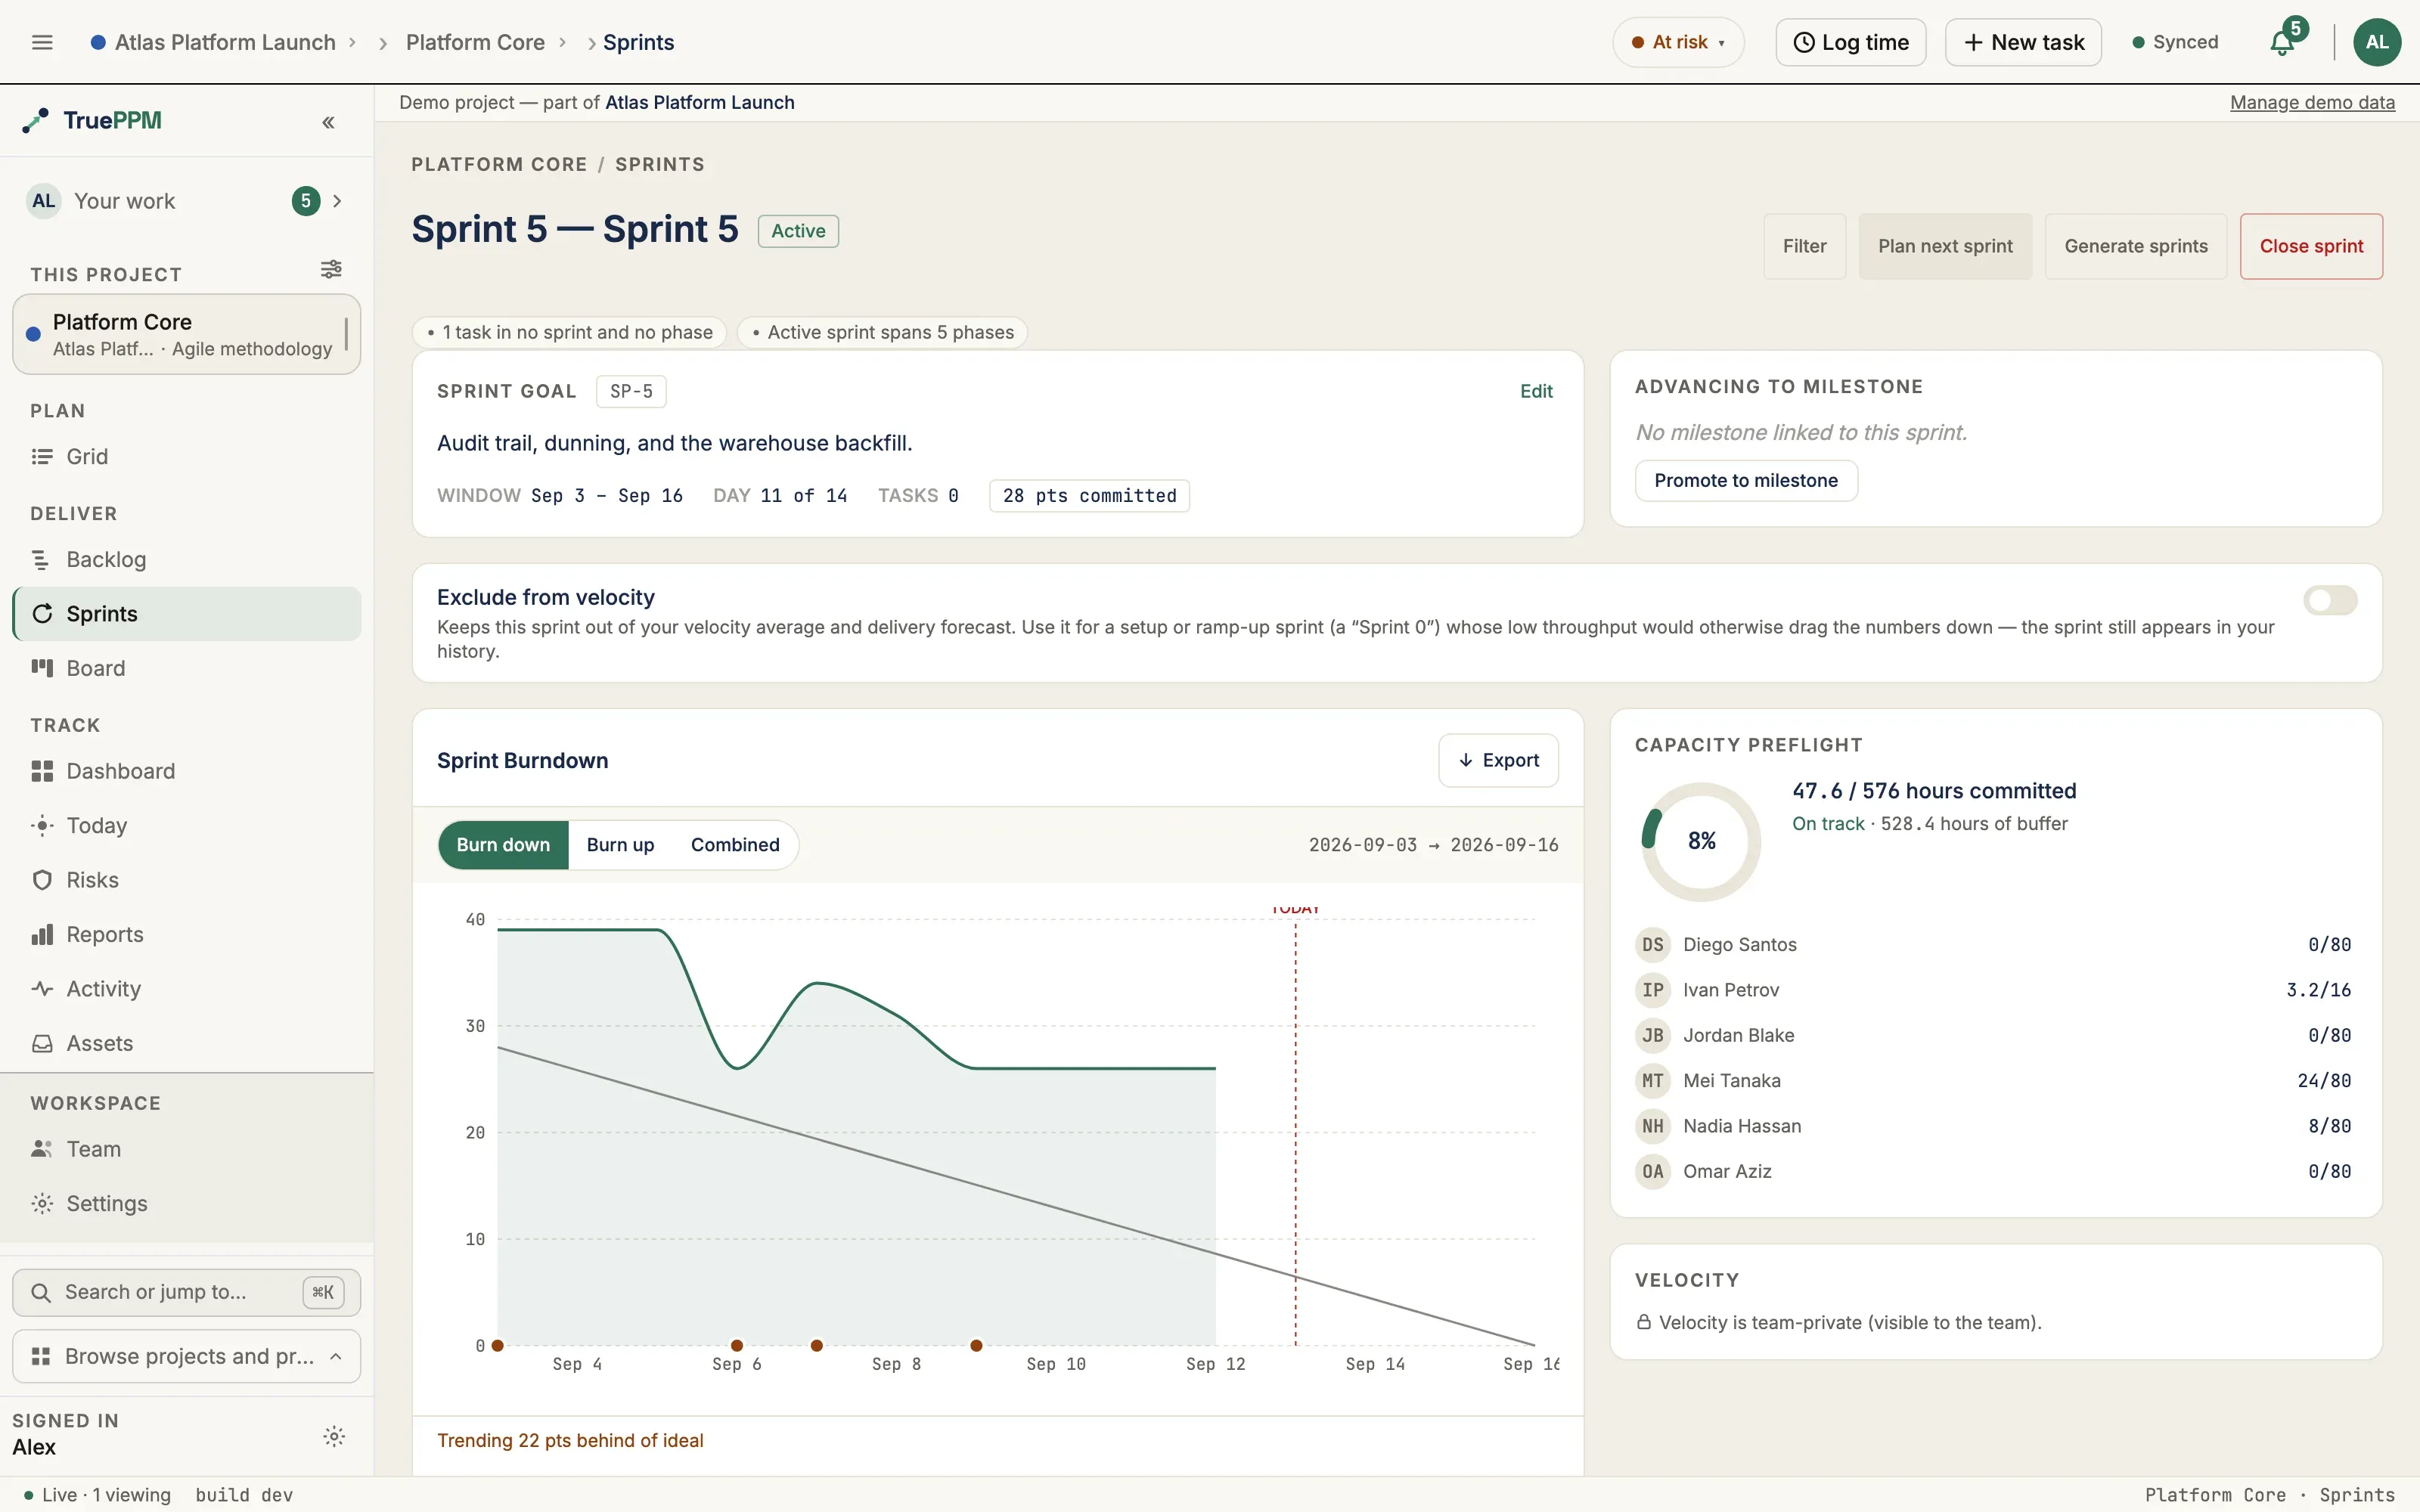Open Activity feed
Screen dimensions: 2420x1512
click(187, 988)
